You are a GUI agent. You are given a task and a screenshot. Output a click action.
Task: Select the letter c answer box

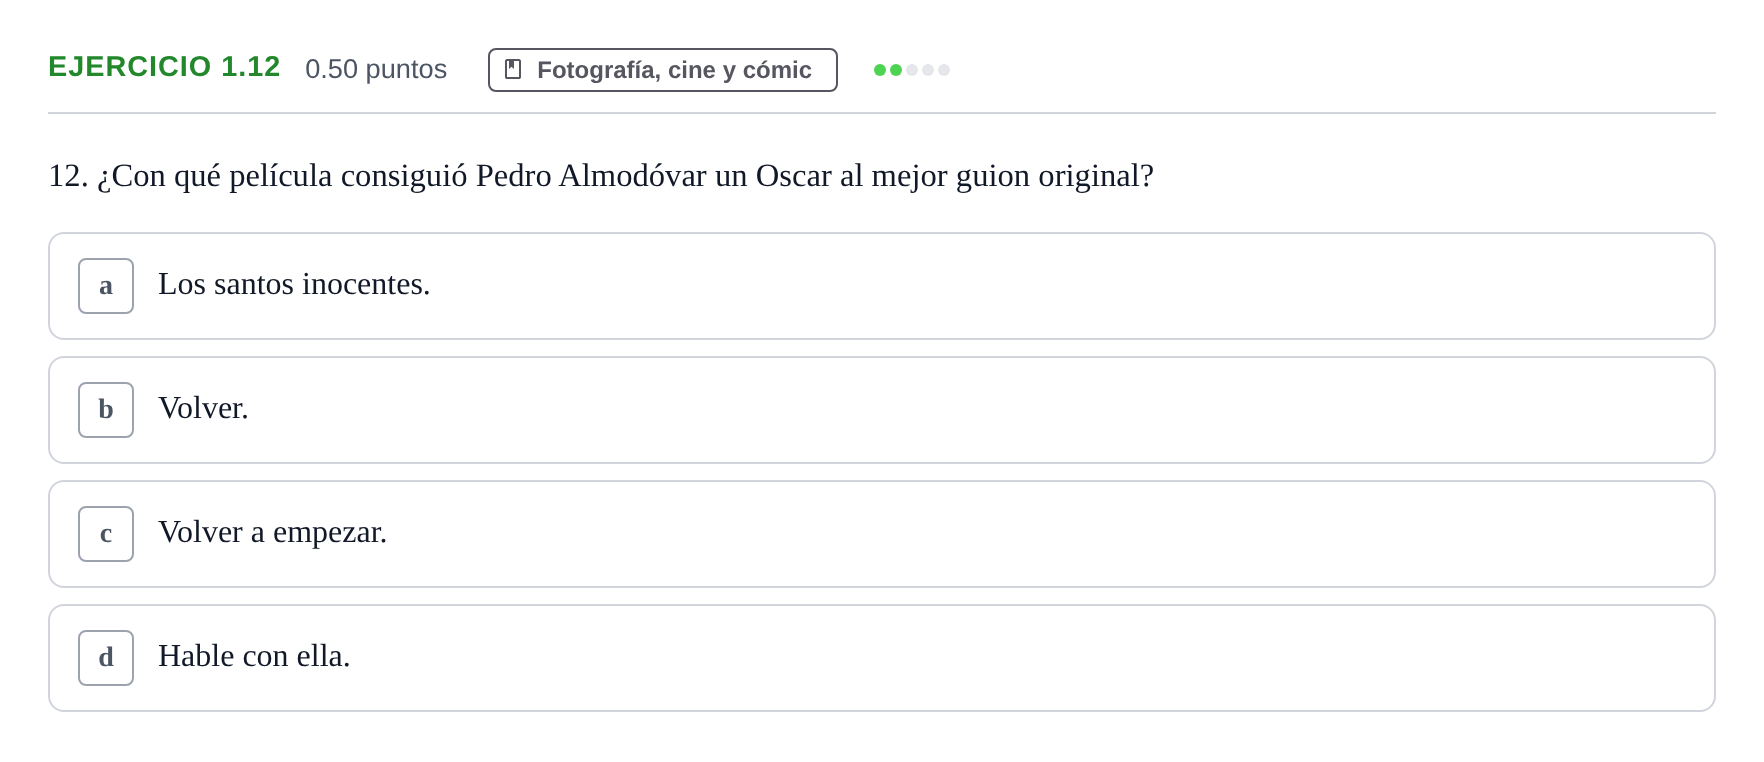coord(106,534)
